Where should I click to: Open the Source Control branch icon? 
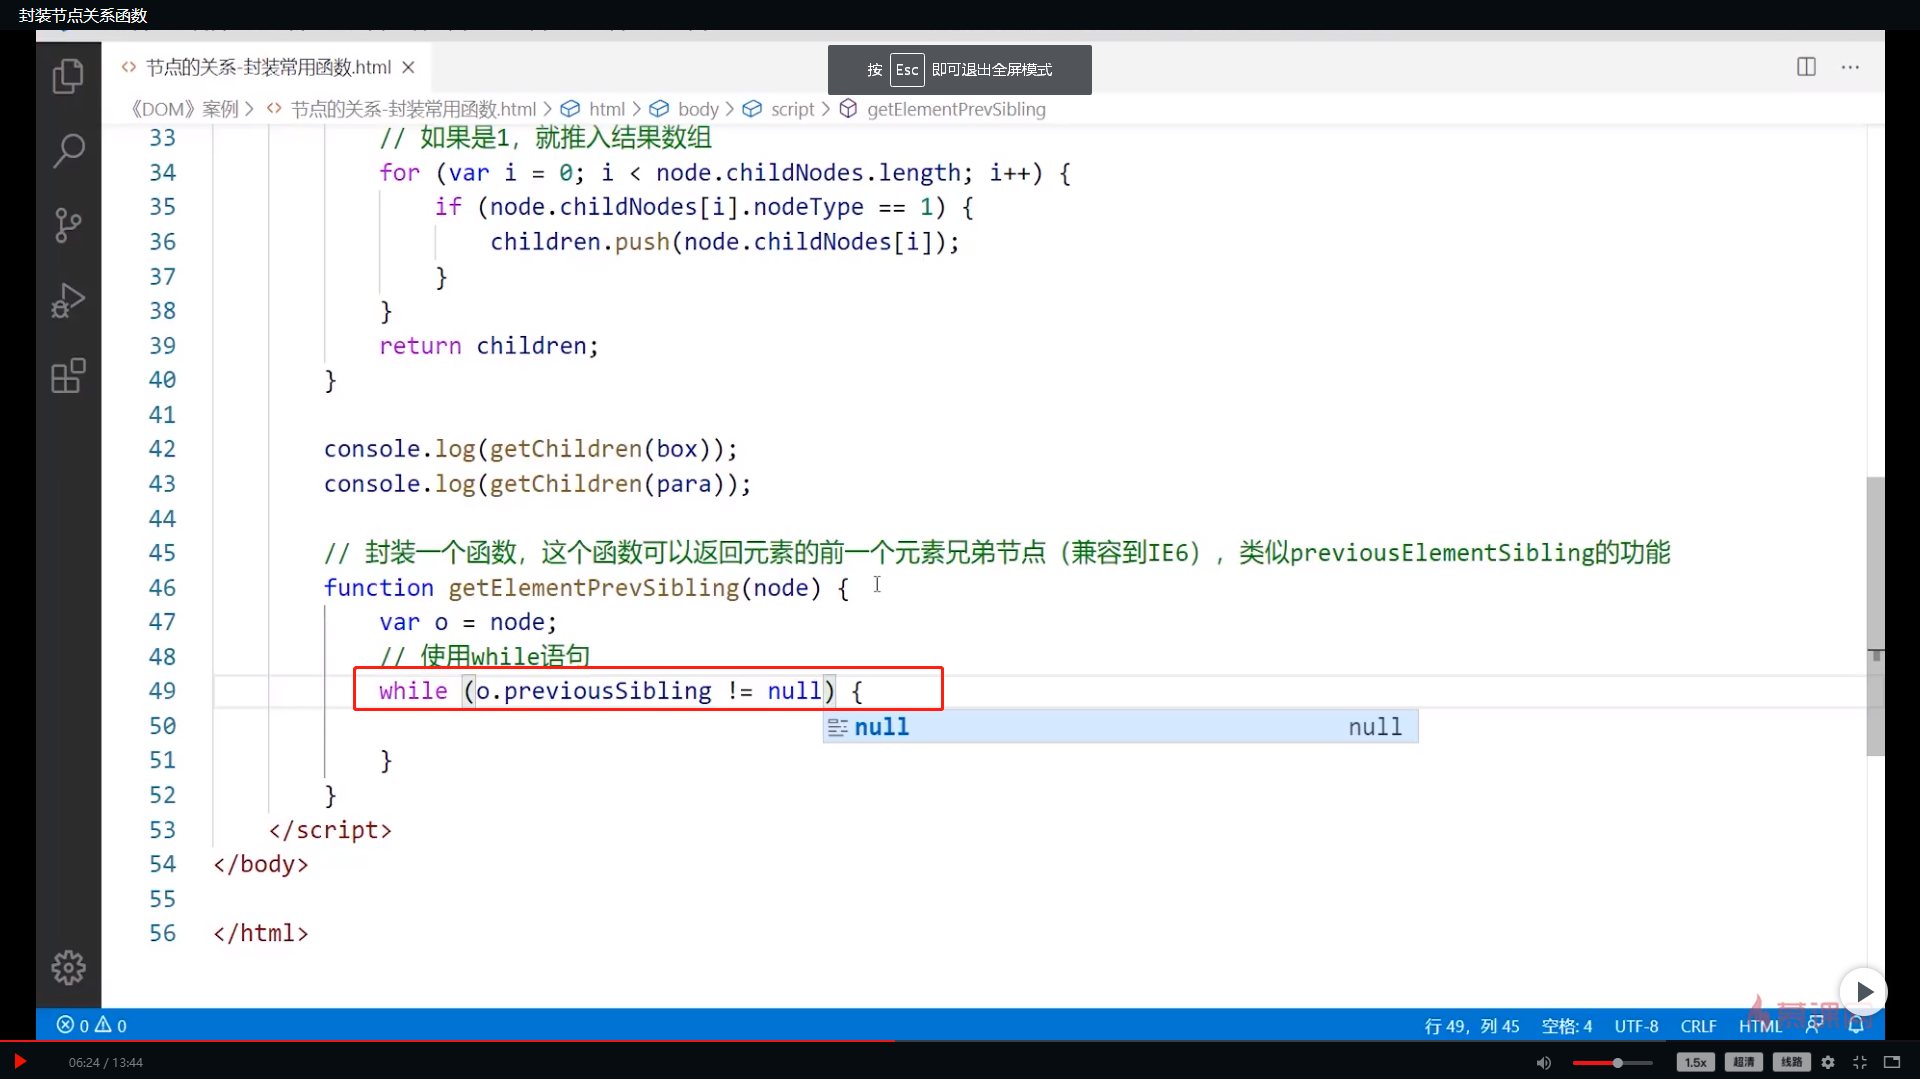click(x=68, y=225)
